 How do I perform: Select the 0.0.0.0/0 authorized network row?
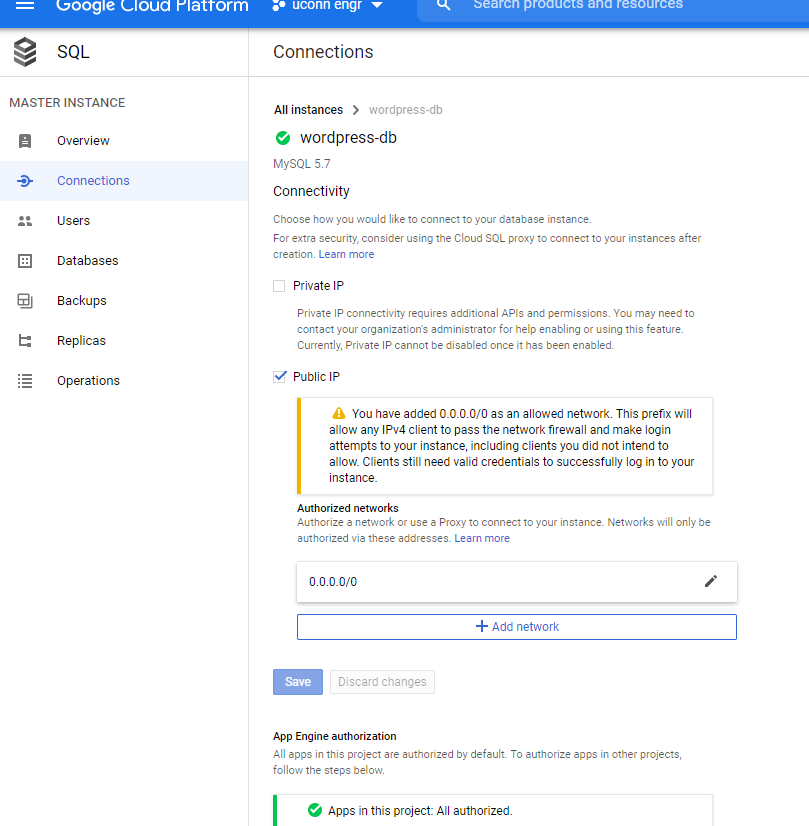pyautogui.click(x=517, y=582)
